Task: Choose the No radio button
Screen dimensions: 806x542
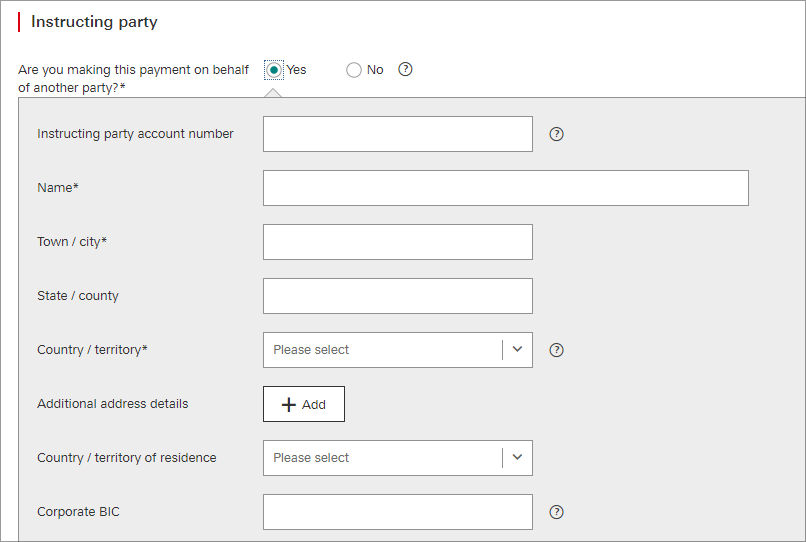Action: click(354, 70)
